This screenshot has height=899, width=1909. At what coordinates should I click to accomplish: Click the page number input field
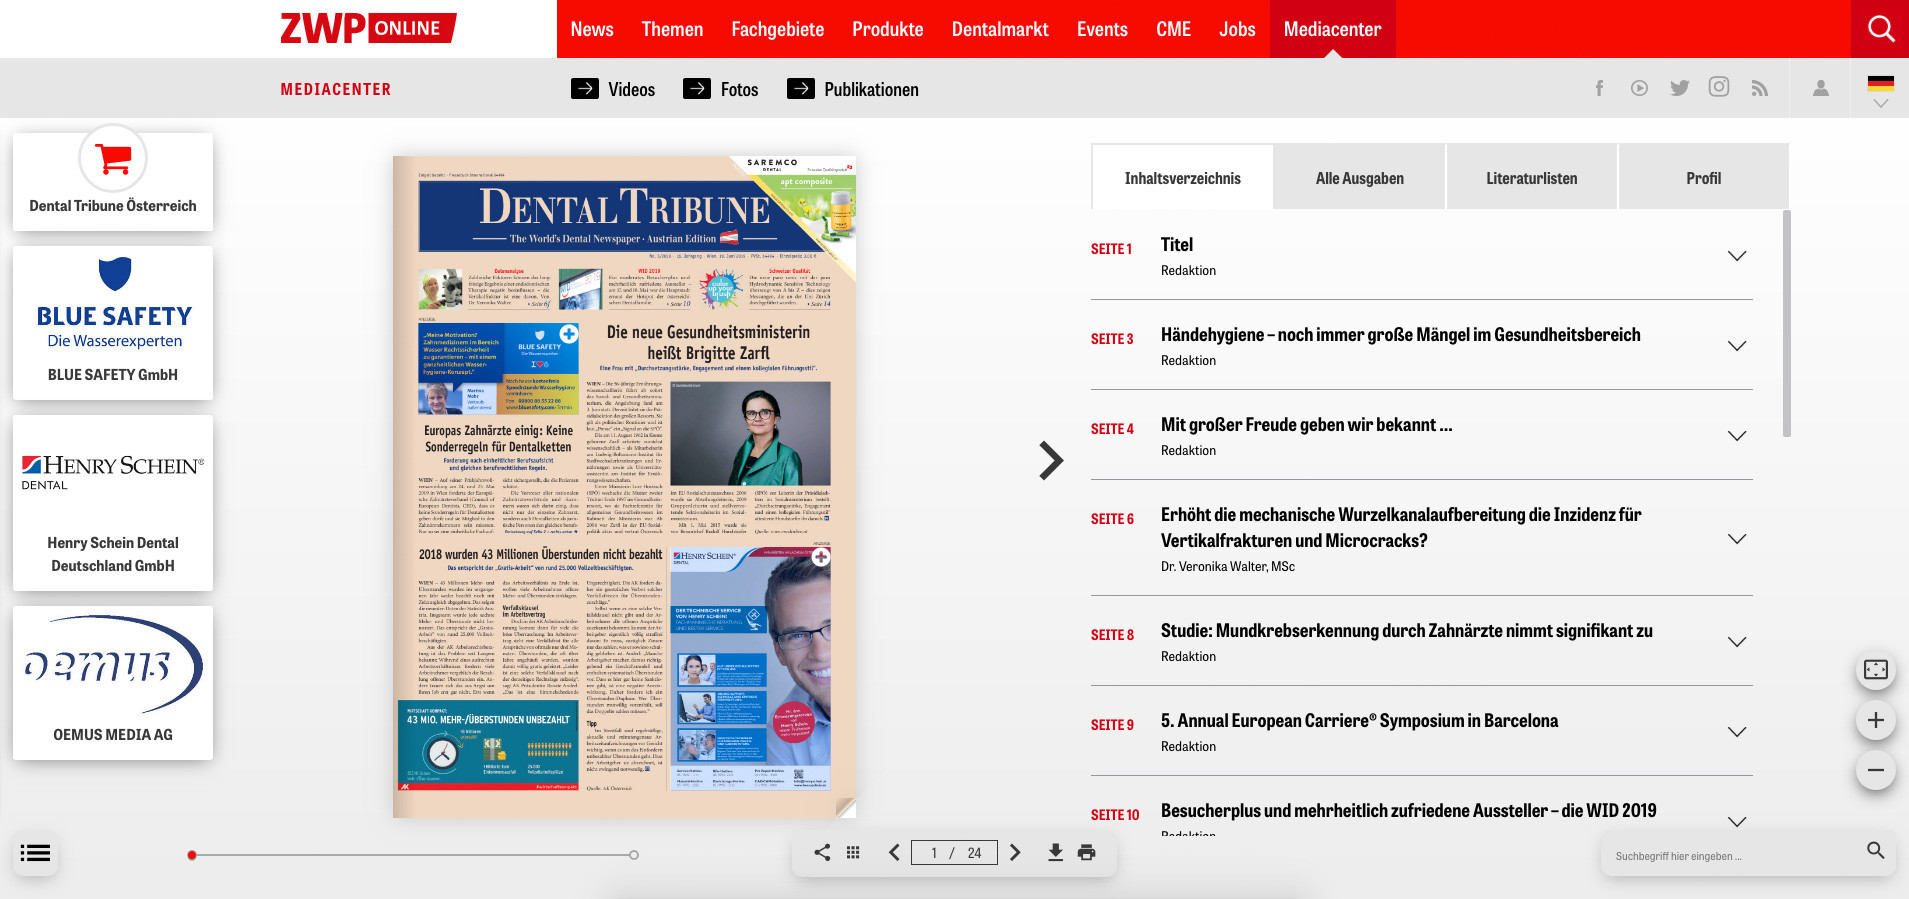(x=954, y=852)
